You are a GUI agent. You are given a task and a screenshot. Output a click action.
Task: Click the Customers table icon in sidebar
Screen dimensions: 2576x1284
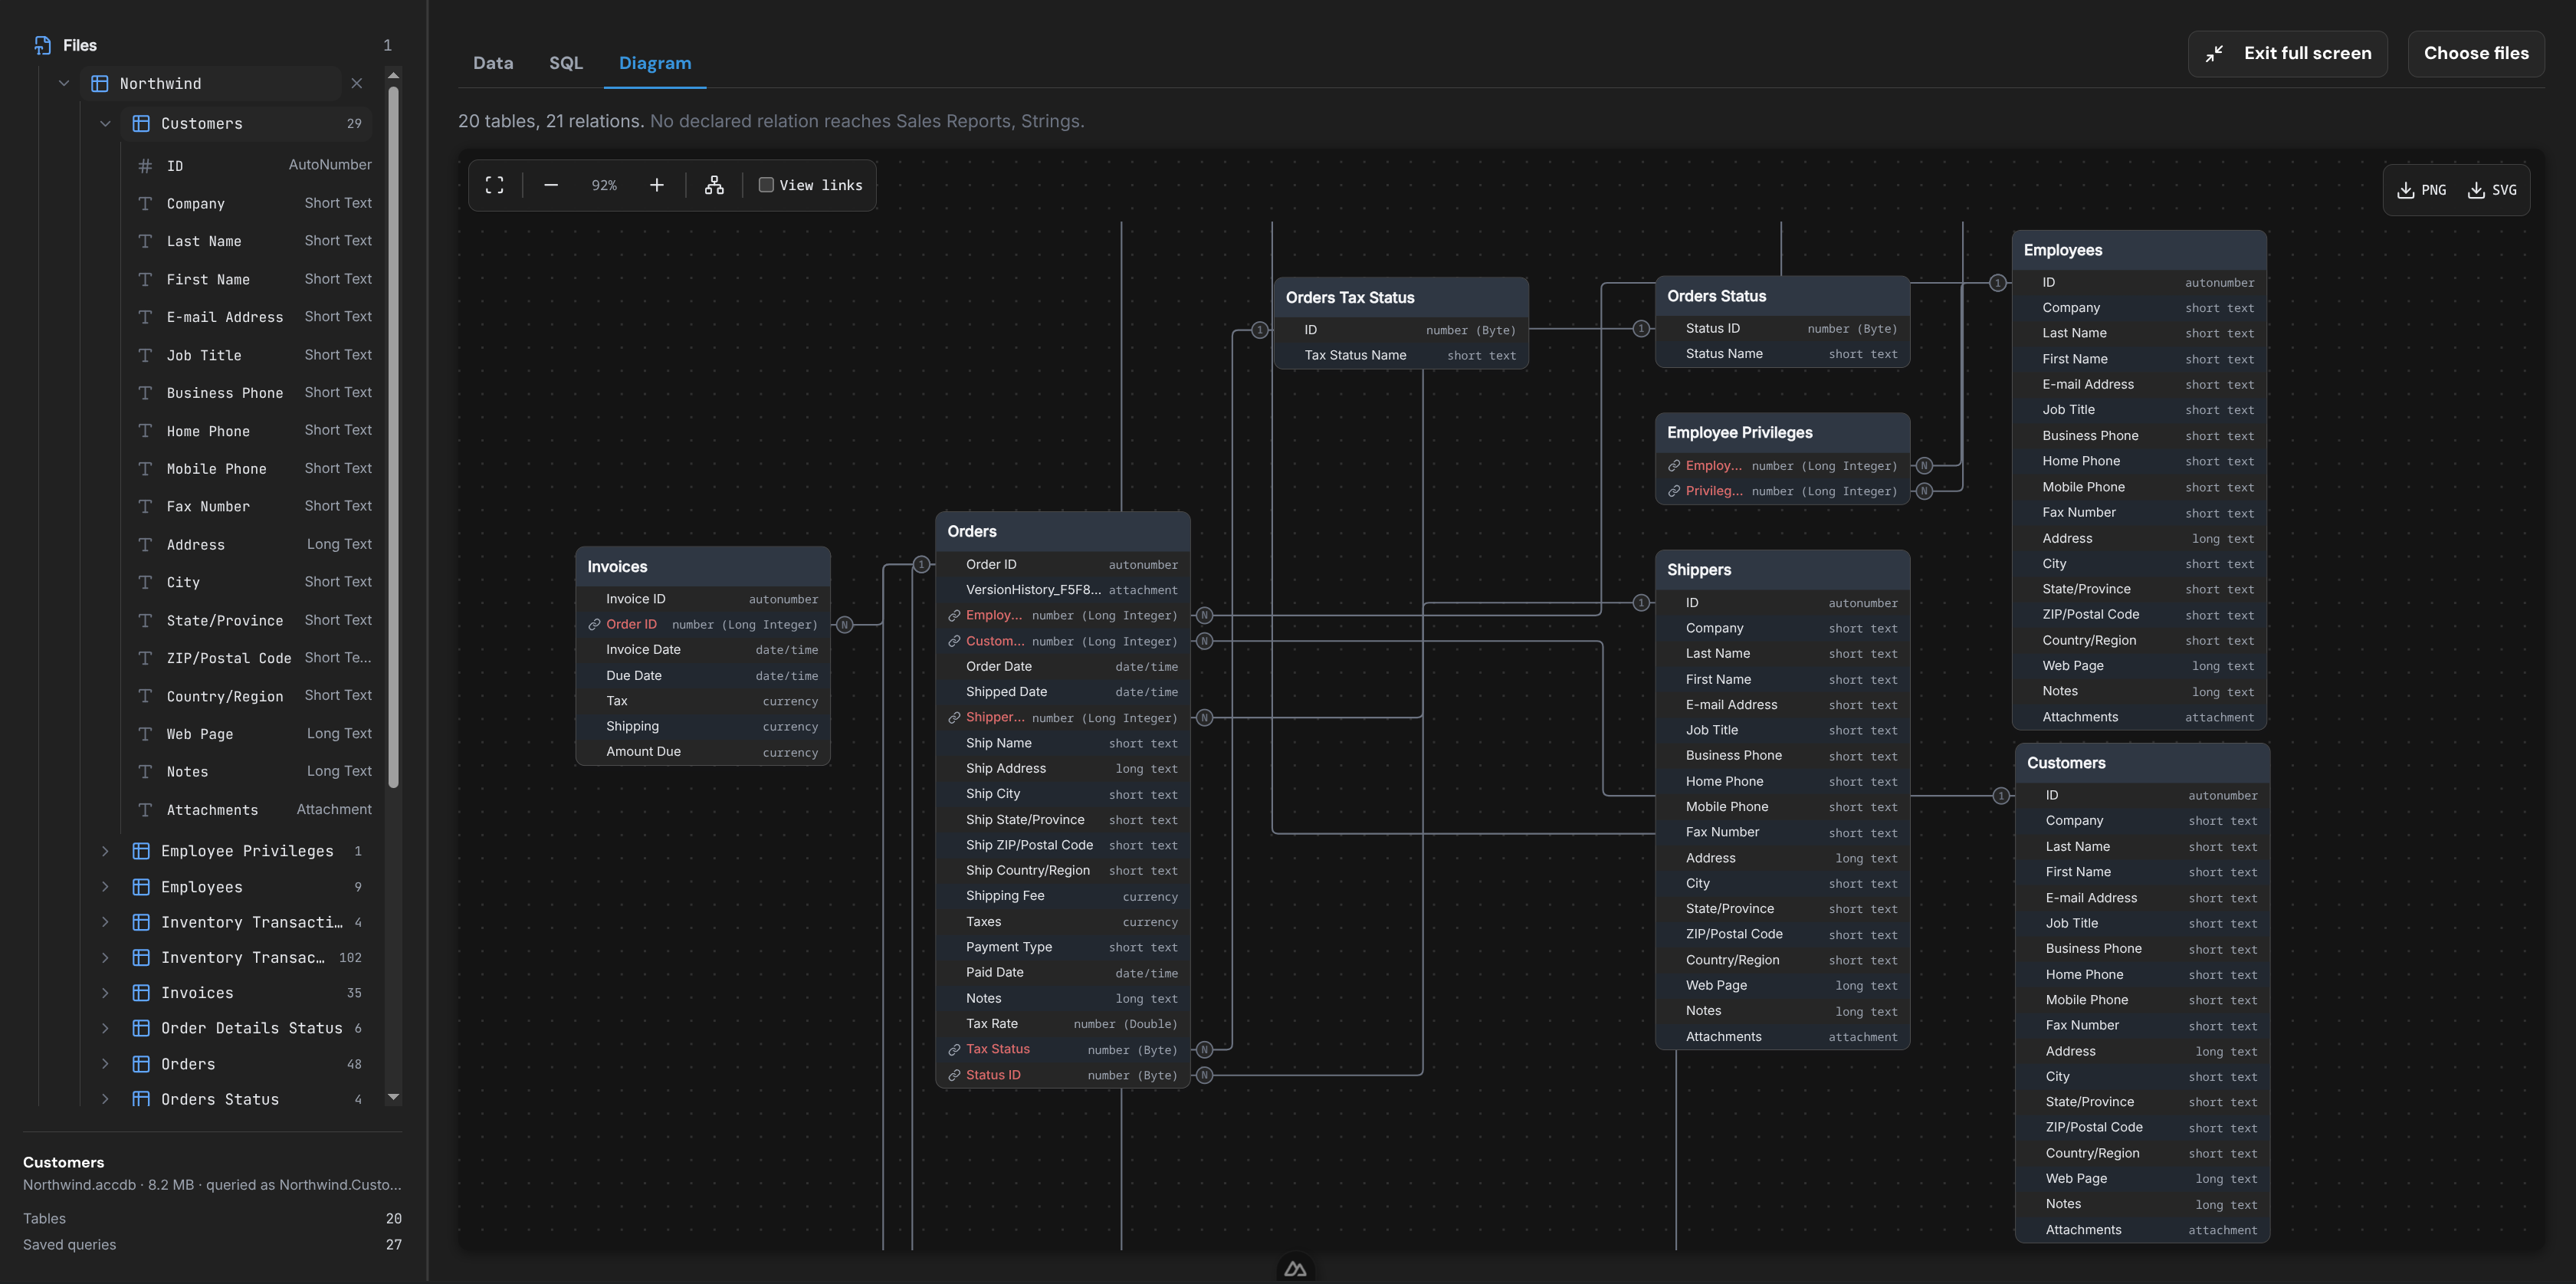(141, 123)
